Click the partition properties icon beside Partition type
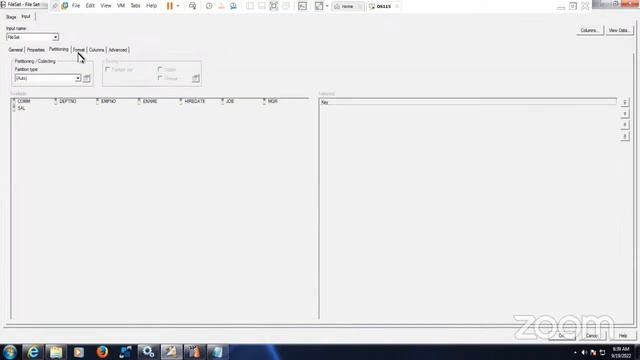 (x=87, y=78)
